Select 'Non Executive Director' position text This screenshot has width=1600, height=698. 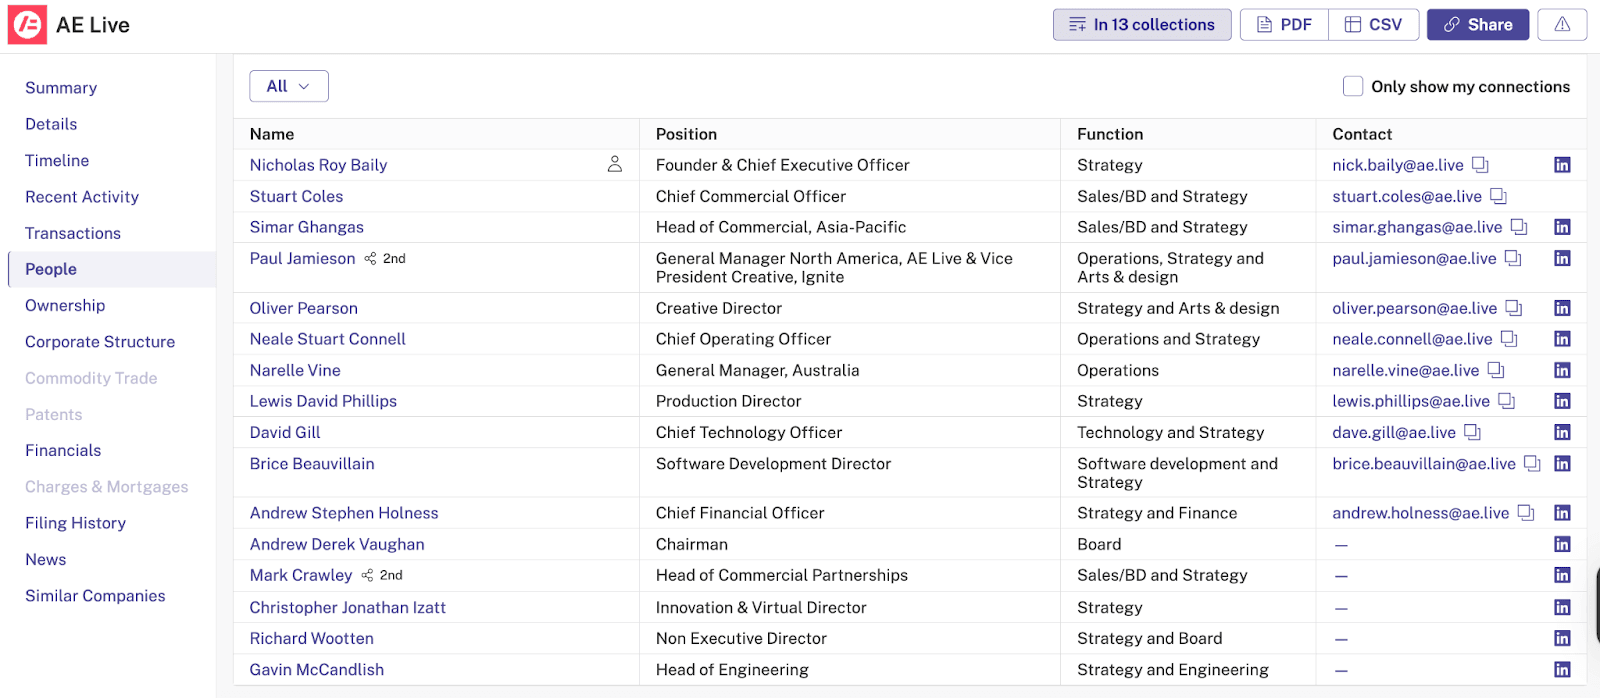point(741,638)
